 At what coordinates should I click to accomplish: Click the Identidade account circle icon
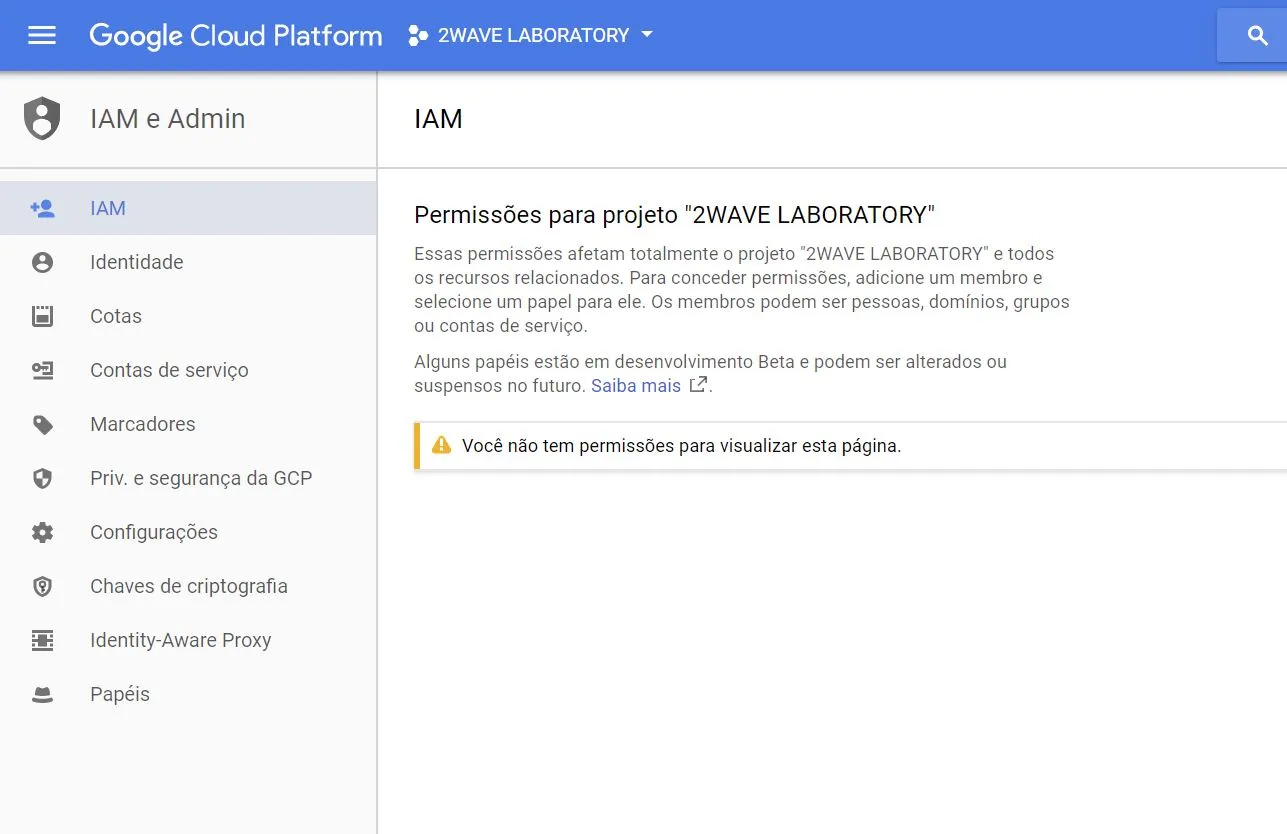tap(42, 262)
